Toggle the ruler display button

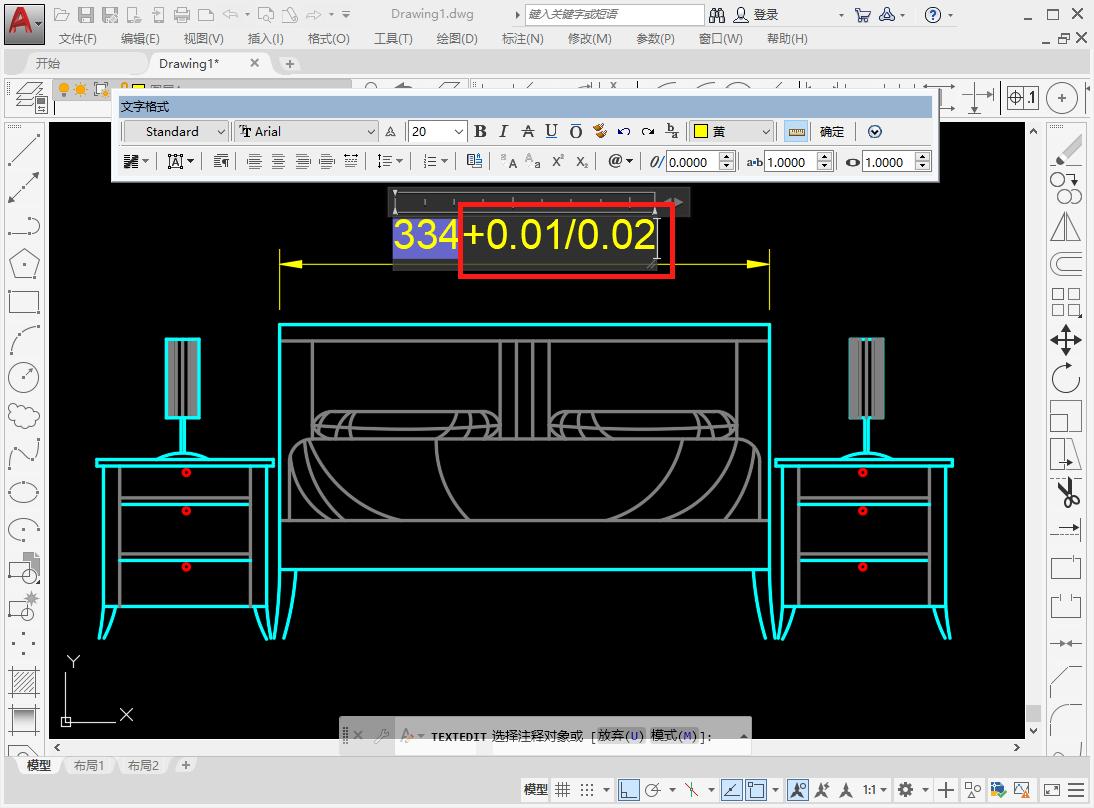pos(796,131)
